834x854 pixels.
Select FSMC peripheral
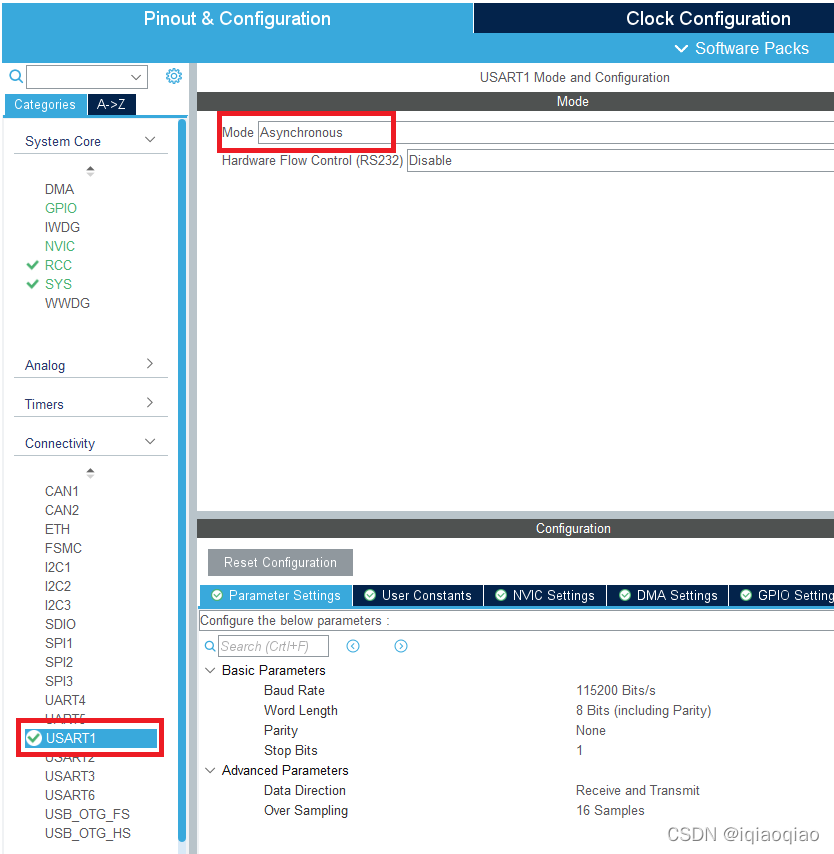point(63,548)
